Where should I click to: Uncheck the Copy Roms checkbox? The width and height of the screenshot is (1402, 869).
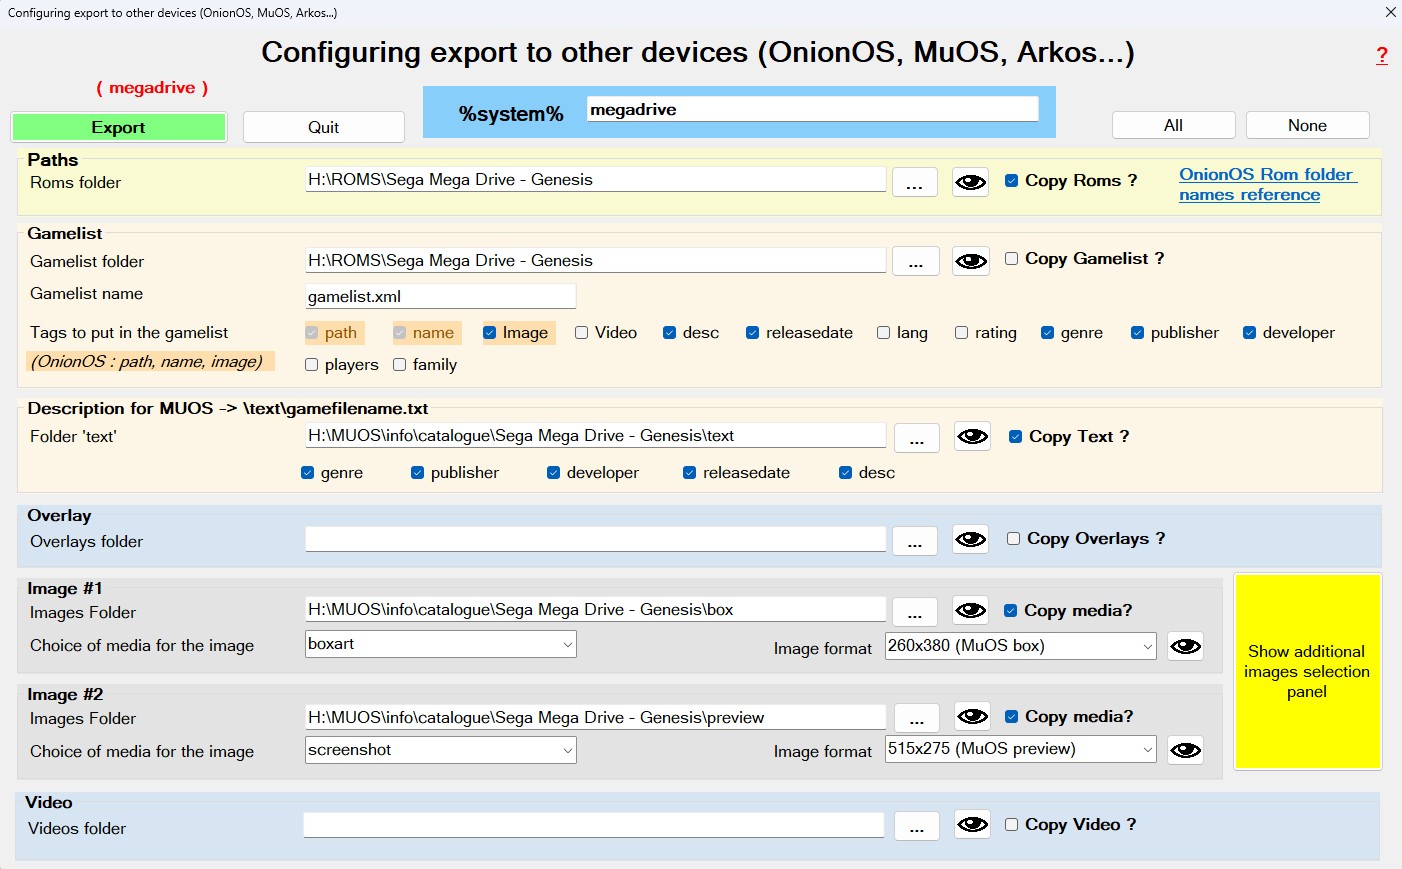point(1012,181)
